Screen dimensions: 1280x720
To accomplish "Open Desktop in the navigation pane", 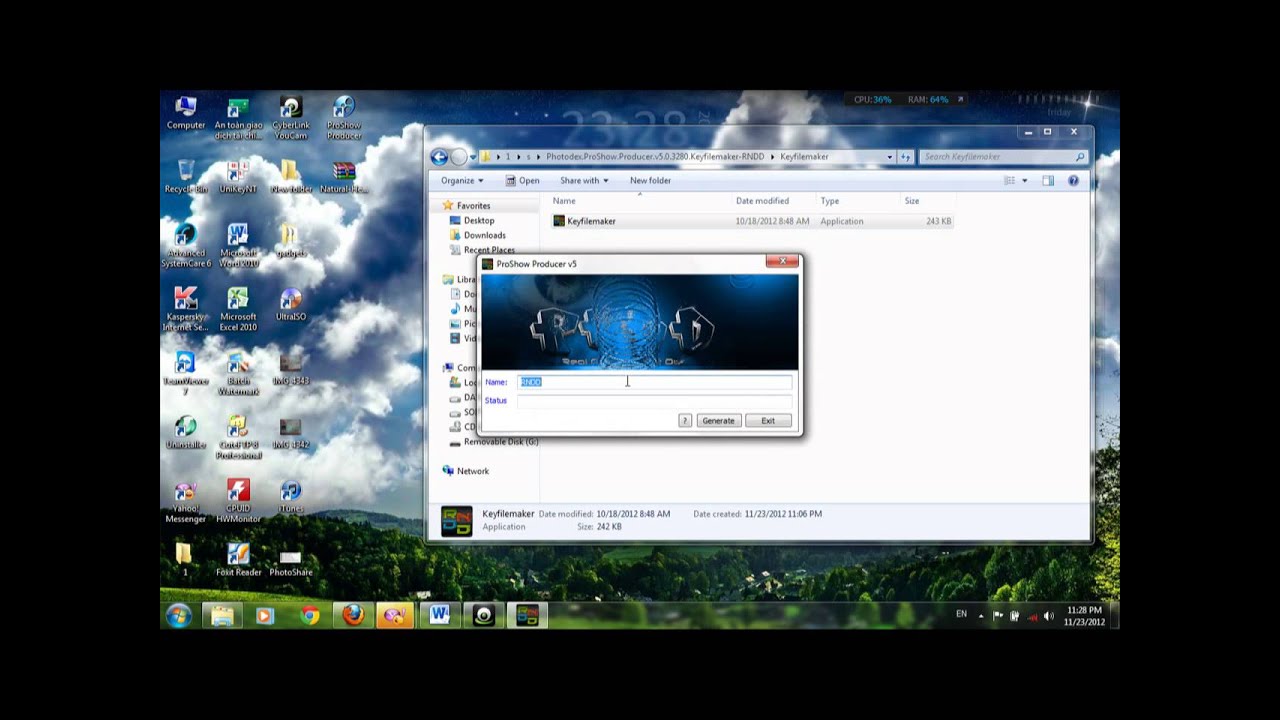I will point(478,220).
